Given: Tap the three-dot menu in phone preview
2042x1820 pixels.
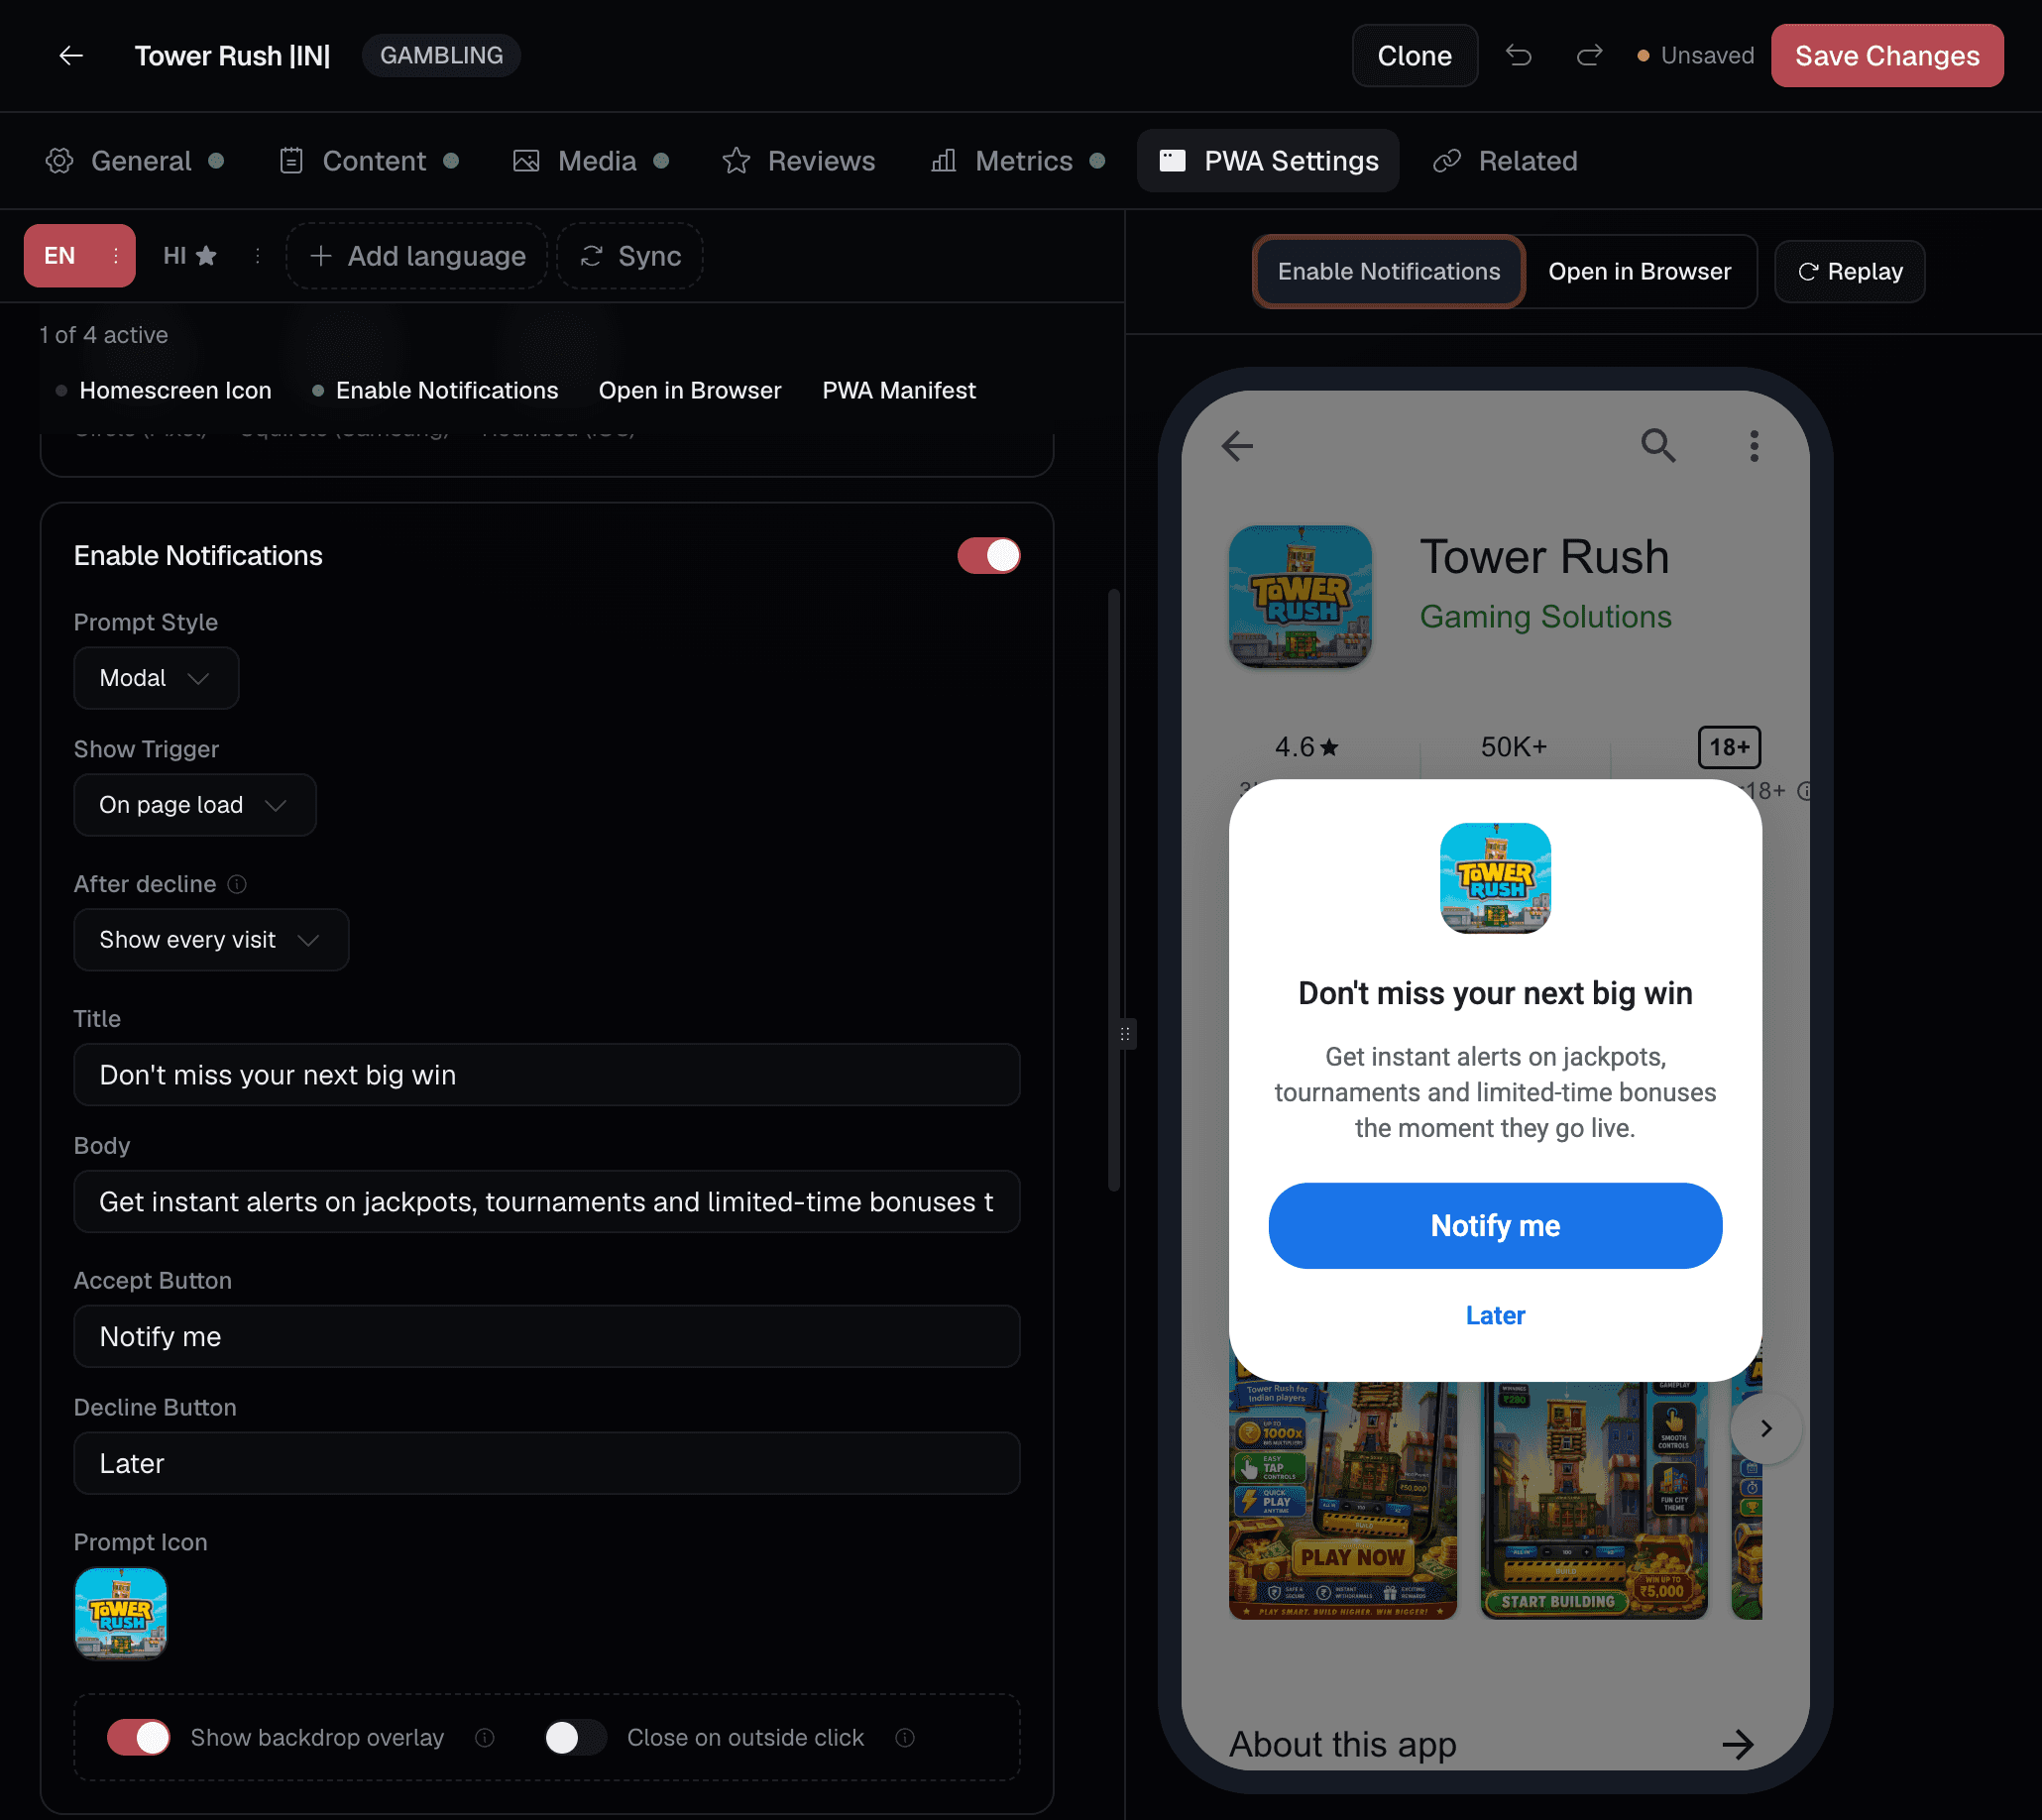Looking at the screenshot, I should tap(1754, 446).
